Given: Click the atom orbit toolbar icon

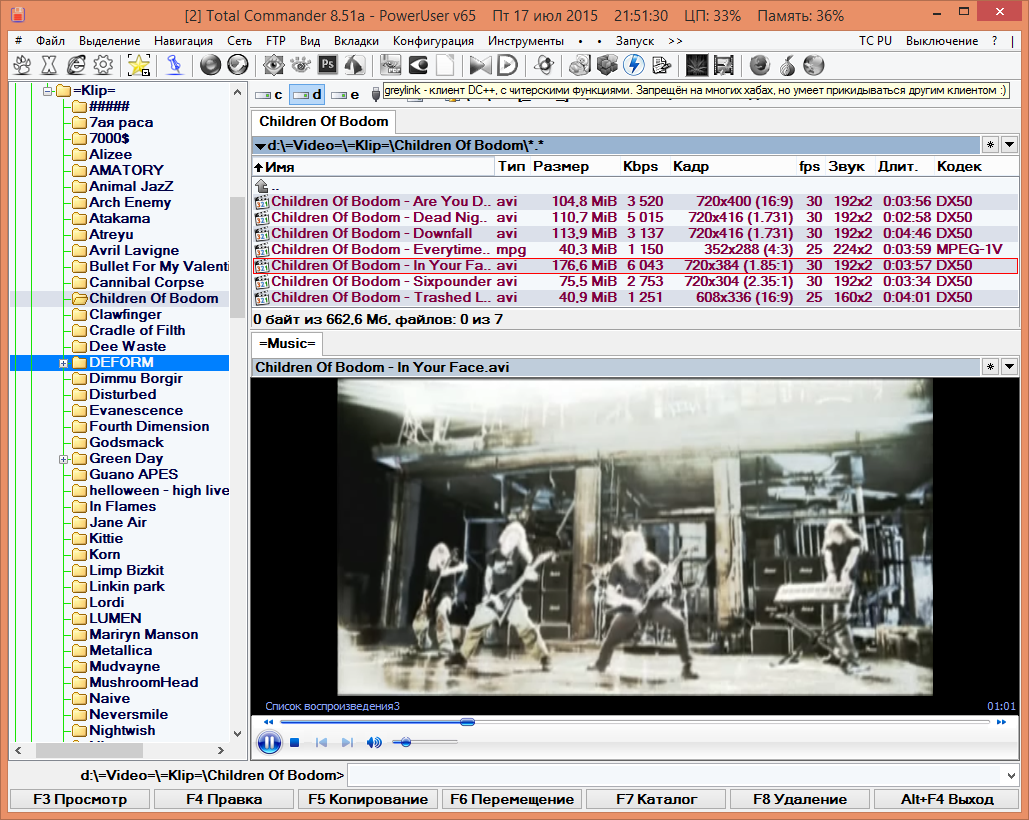Looking at the screenshot, I should [x=544, y=65].
